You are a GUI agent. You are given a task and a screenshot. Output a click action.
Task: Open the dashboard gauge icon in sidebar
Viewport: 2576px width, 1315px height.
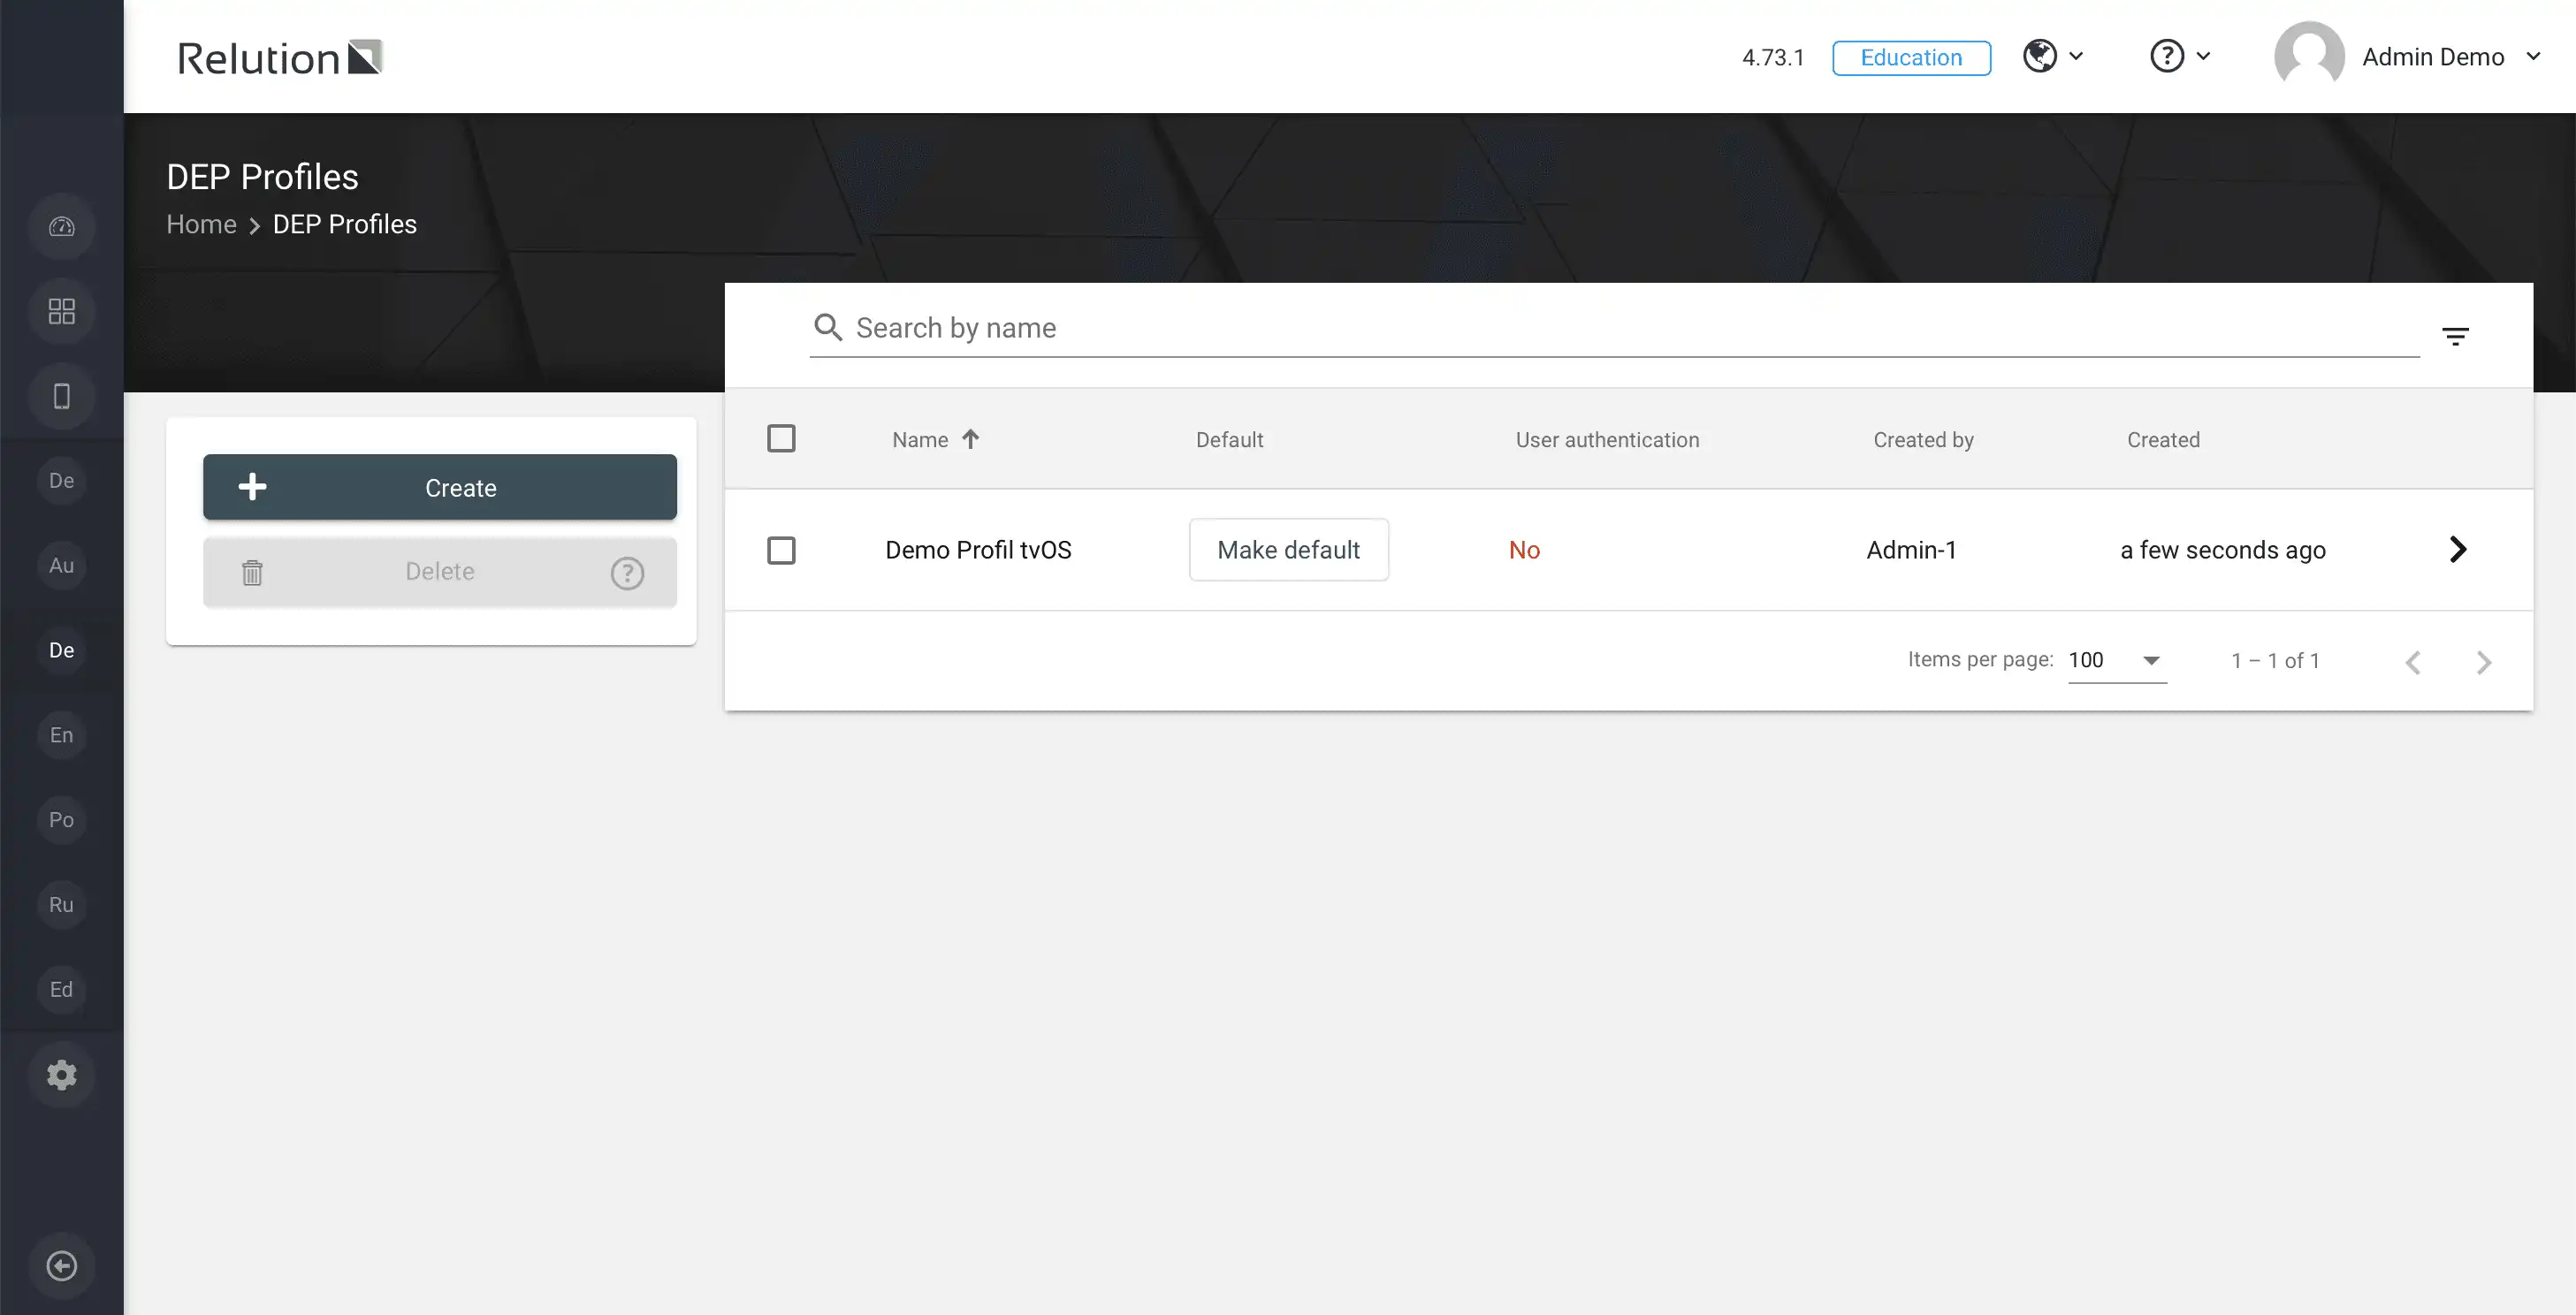pos(62,227)
